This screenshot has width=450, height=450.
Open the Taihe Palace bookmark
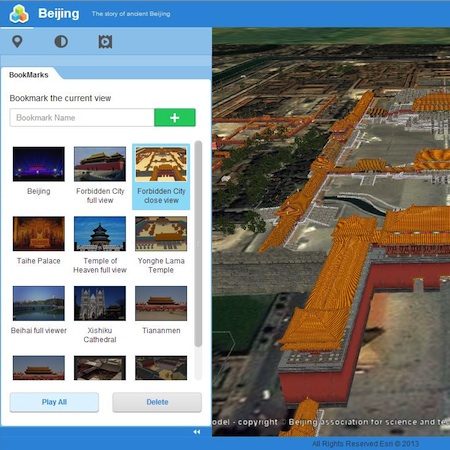point(39,234)
